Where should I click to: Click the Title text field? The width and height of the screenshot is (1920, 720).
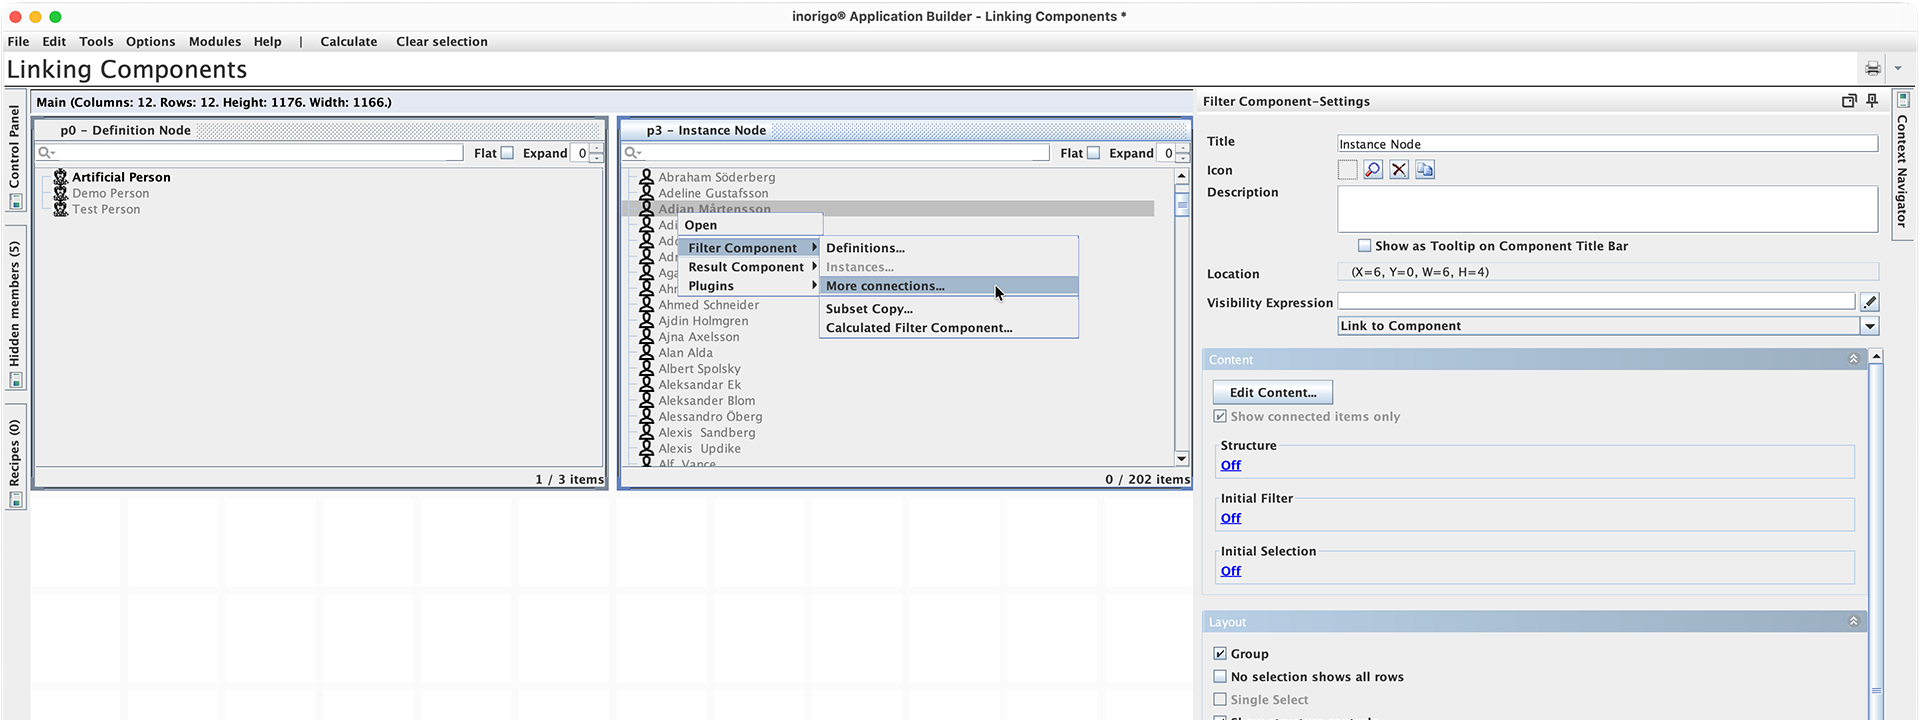coord(1606,144)
